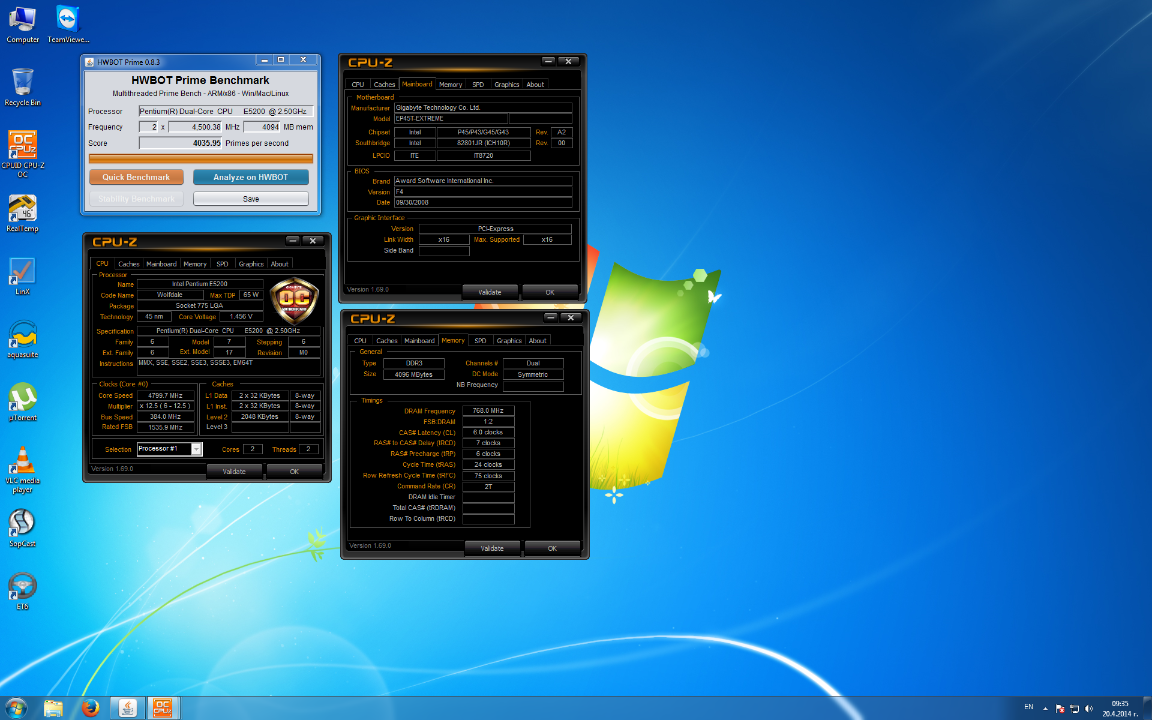Screen dimensions: 1152x720
Task: Click the greyed Stability Benchmark button
Action: point(137,198)
